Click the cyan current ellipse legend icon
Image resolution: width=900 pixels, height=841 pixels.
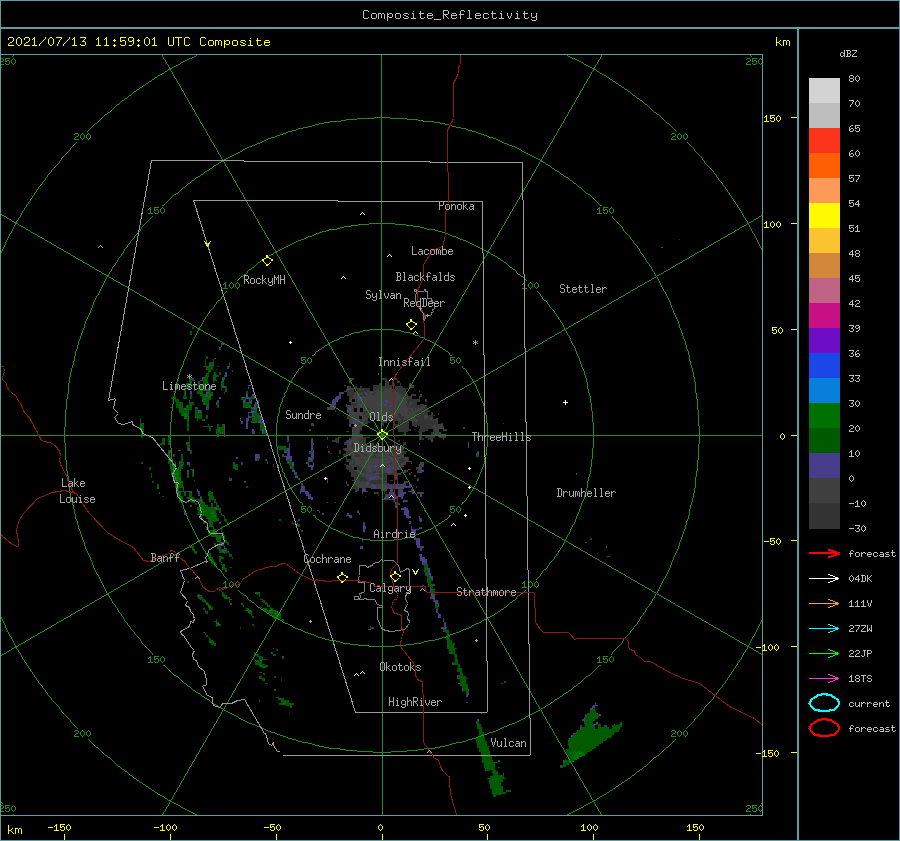(x=824, y=703)
